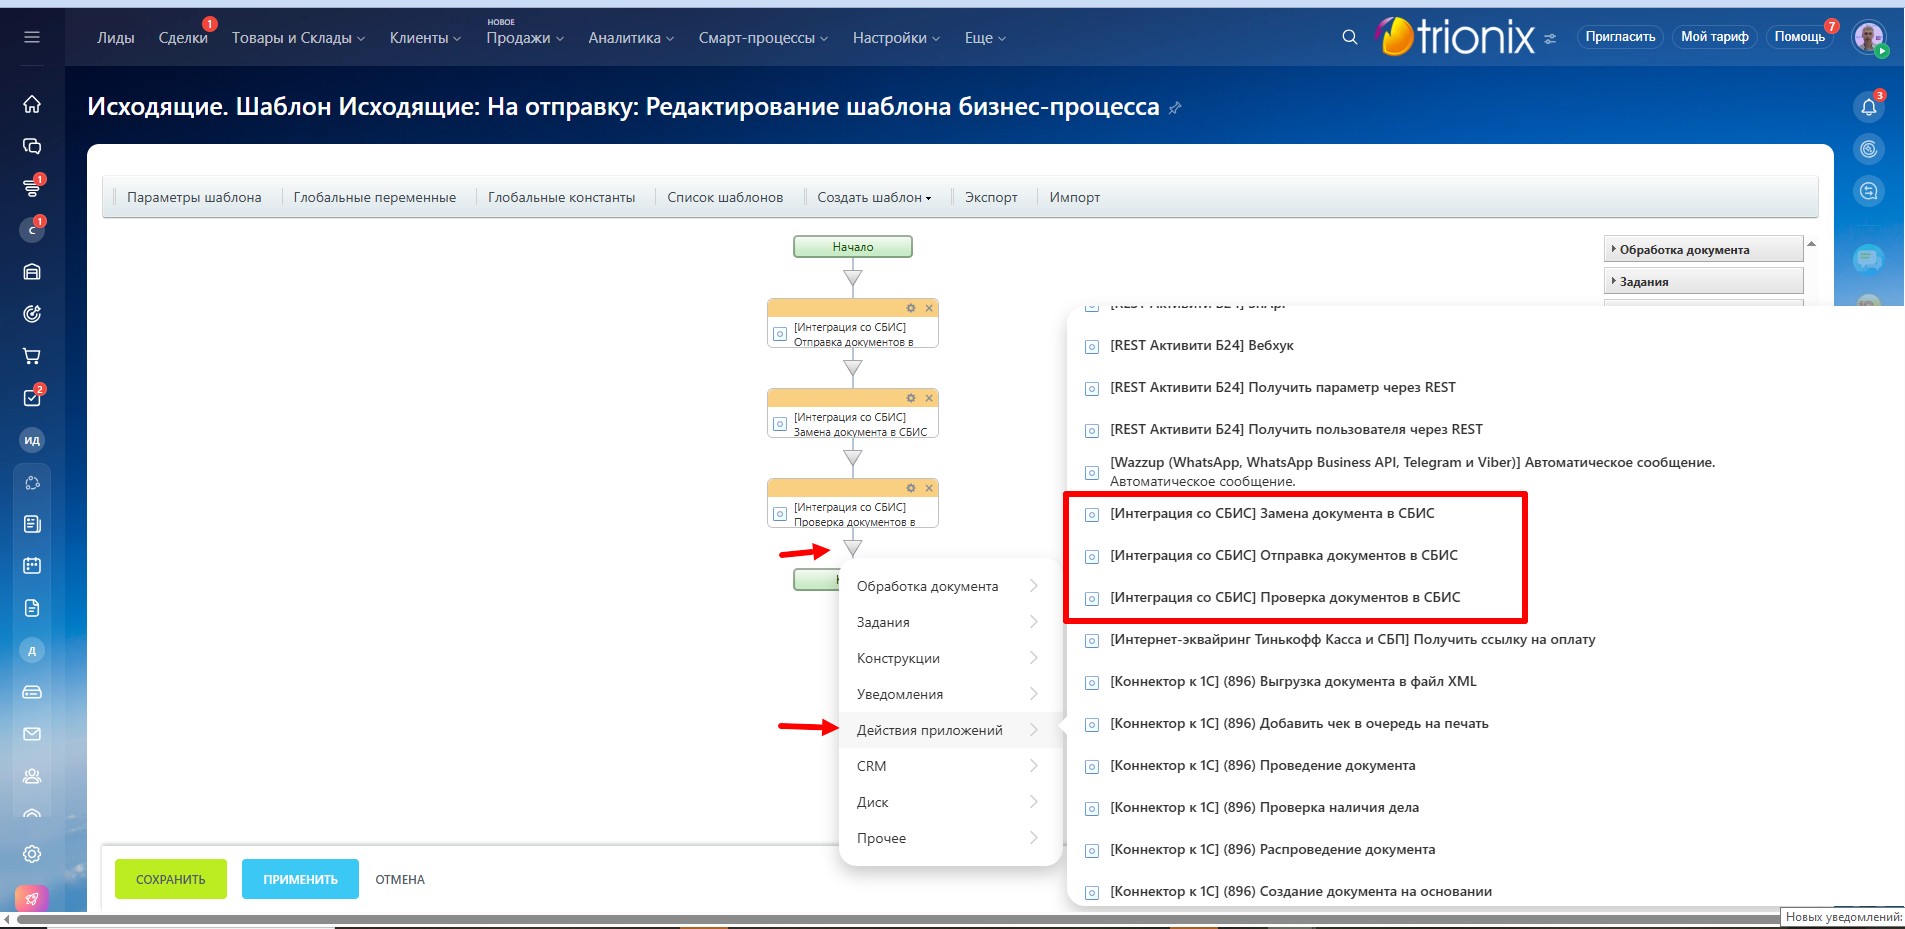1905x929 pixels.
Task: Expand the Создать шаблон dropdown
Action: point(873,197)
